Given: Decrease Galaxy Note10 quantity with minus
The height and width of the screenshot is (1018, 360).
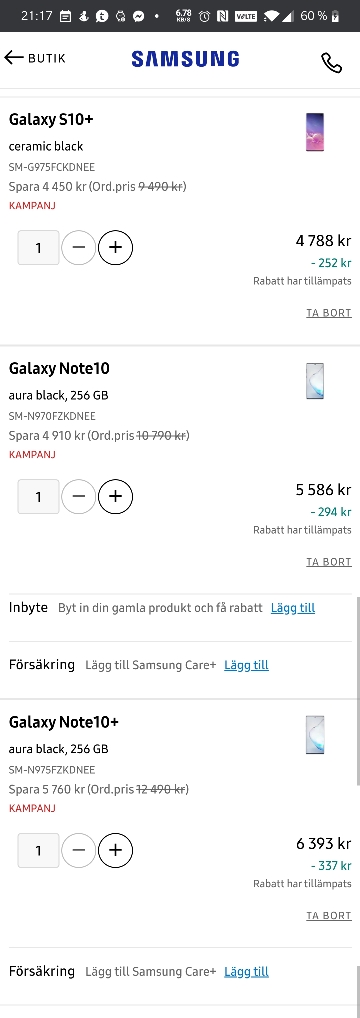Looking at the screenshot, I should (79, 497).
